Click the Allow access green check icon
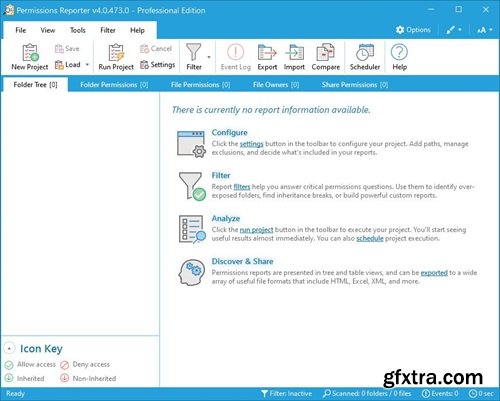 [9, 365]
